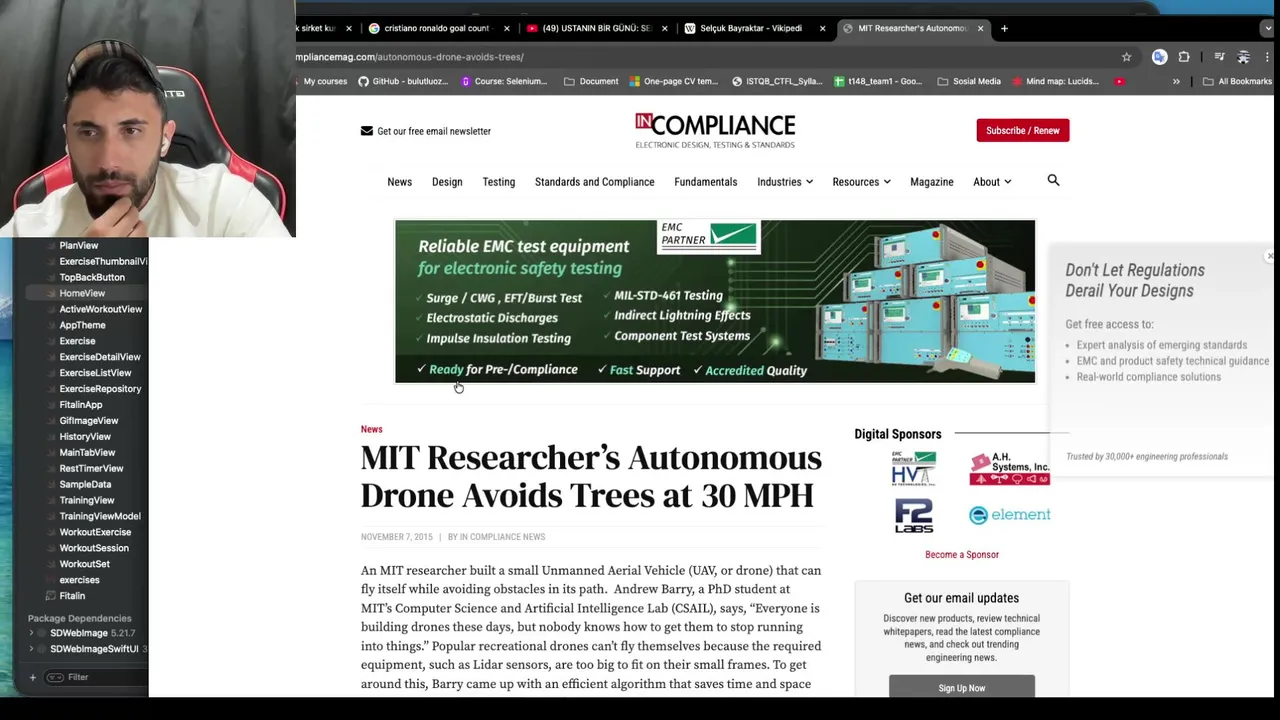Image resolution: width=1280 pixels, height=720 pixels.
Task: Select RestTimerView in Xcode navigator
Action: click(x=91, y=469)
